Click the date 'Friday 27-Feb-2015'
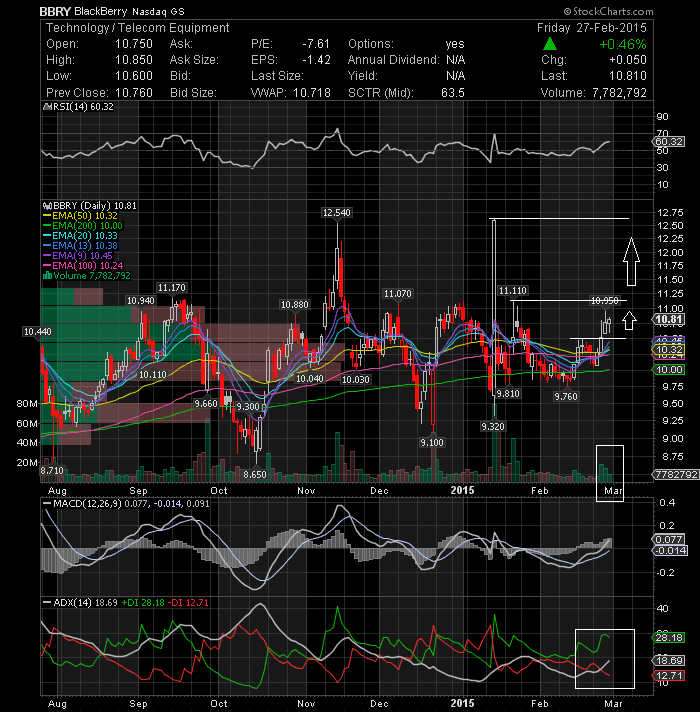The height and width of the screenshot is (712, 700). [592, 28]
